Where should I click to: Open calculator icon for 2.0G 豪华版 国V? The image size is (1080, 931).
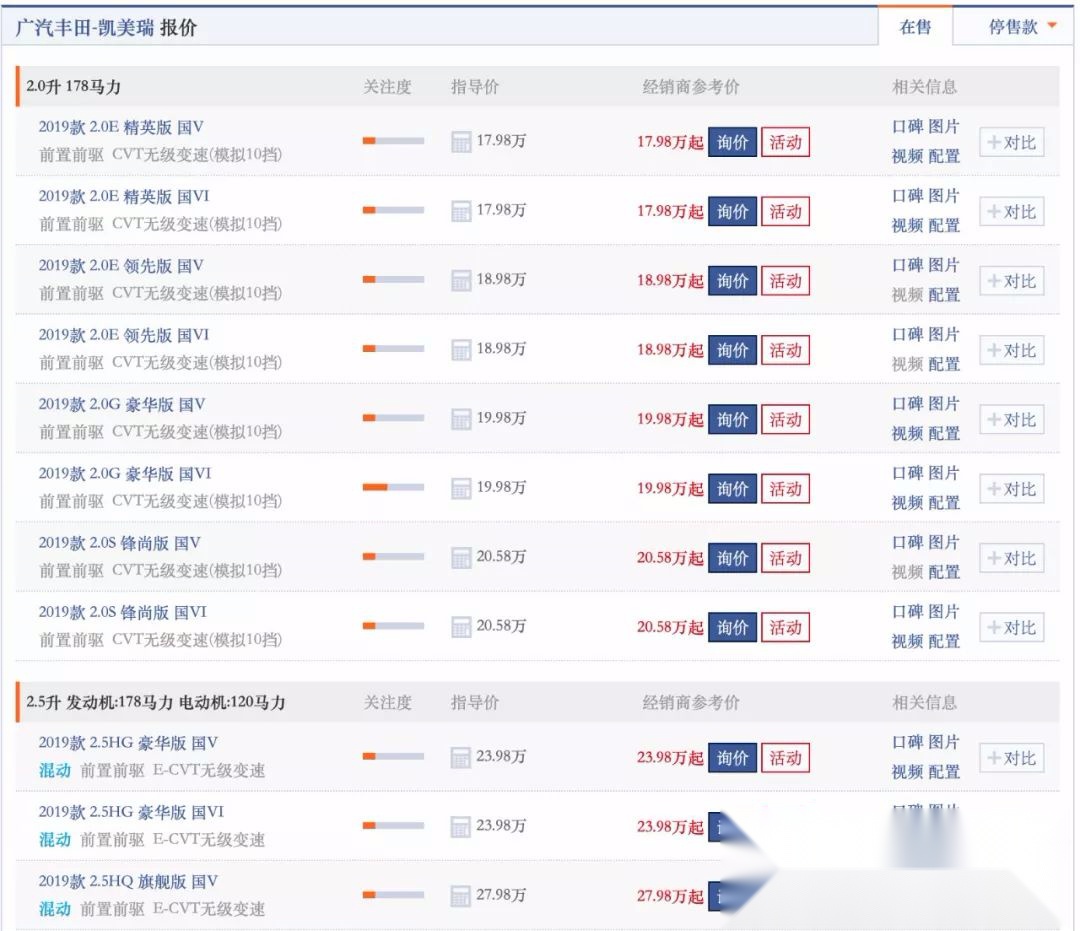[461, 419]
